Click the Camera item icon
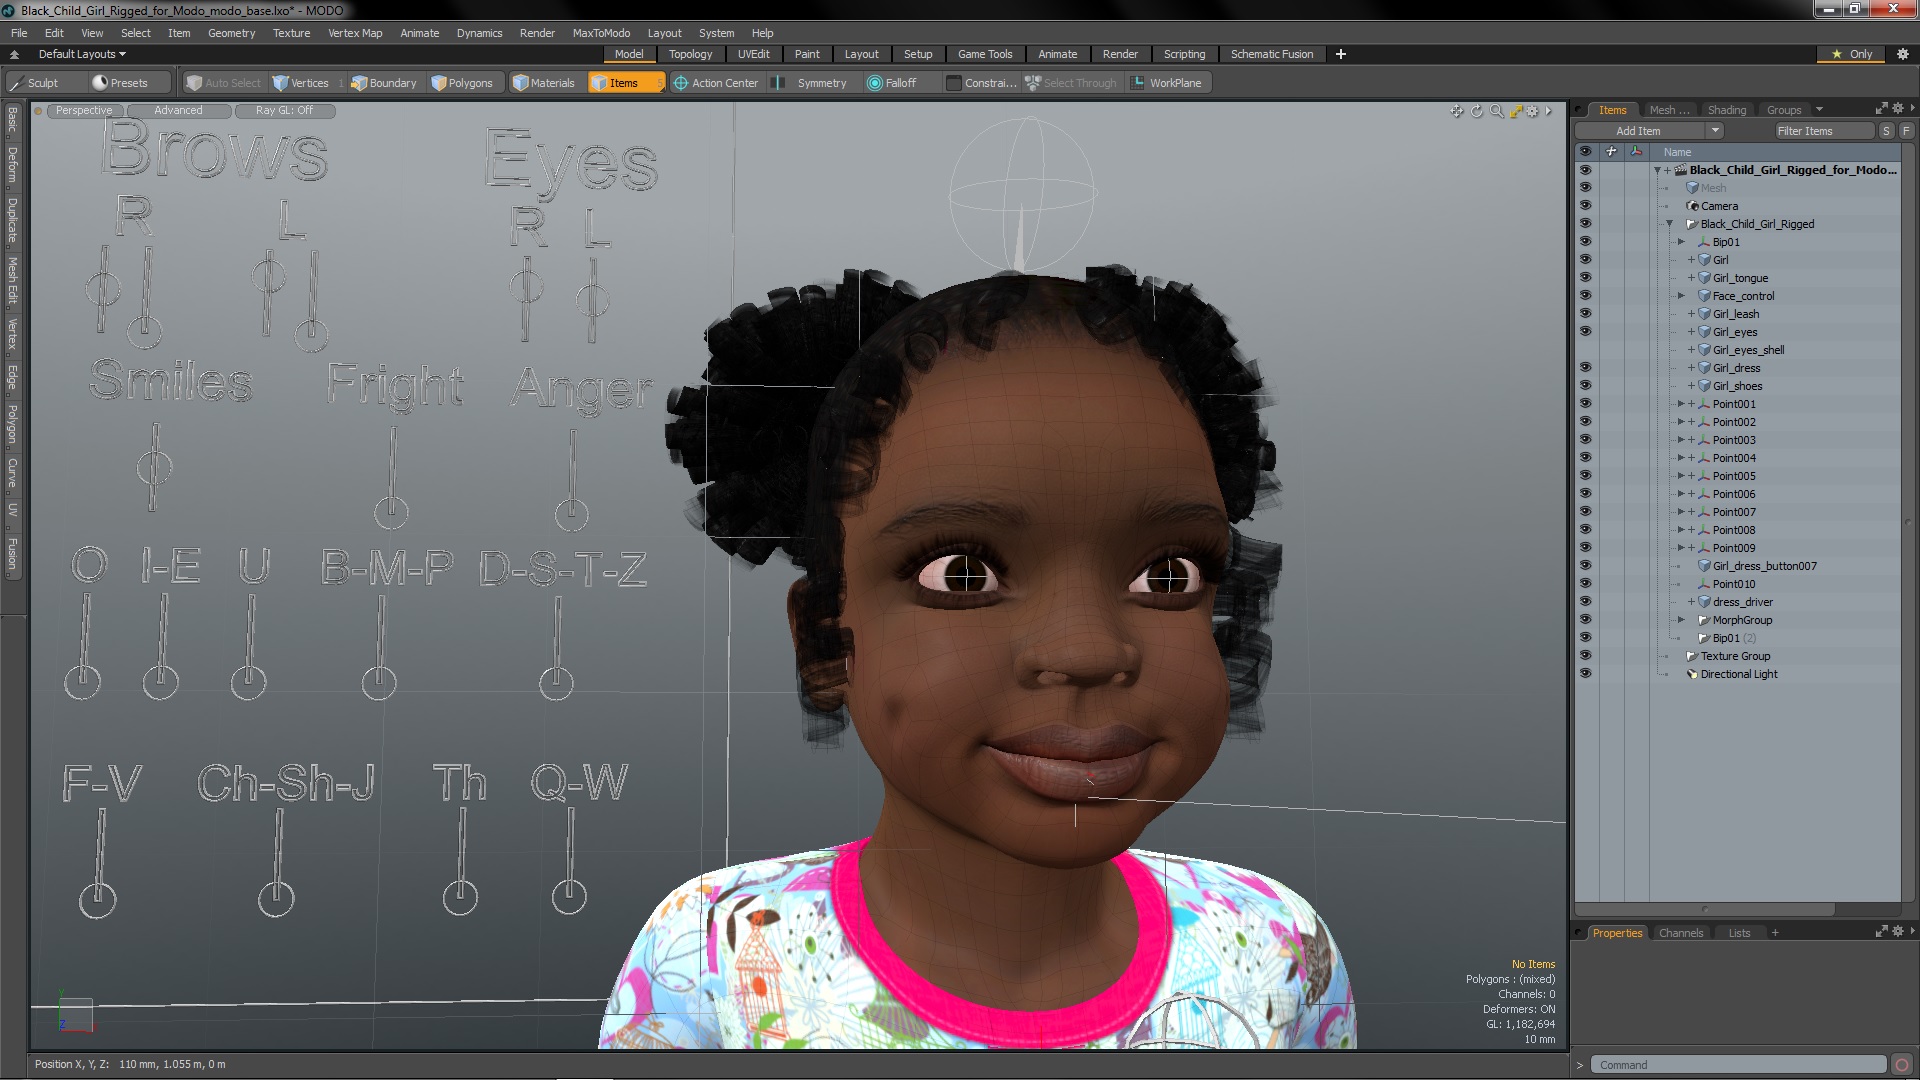Screen dimensions: 1920x1080 (x=1693, y=206)
